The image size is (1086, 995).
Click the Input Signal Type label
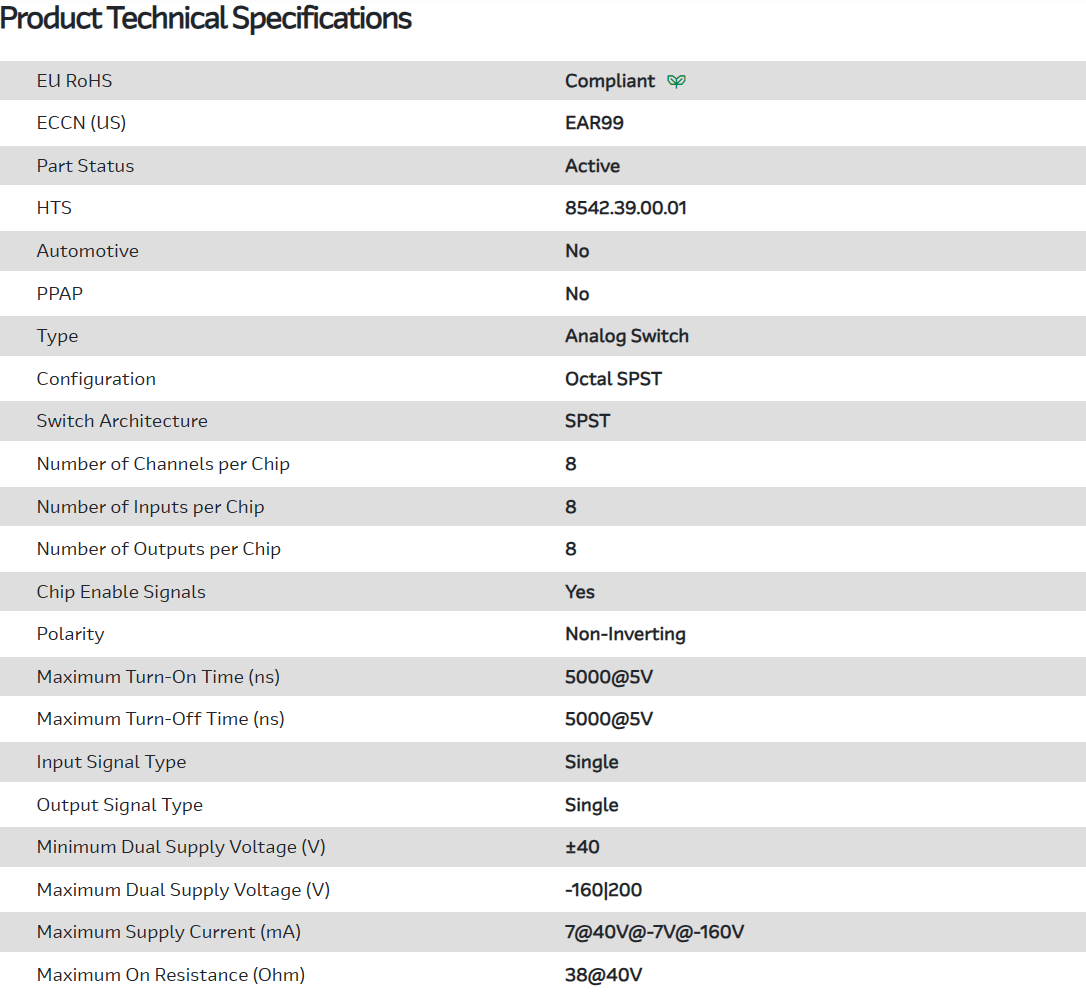(111, 762)
